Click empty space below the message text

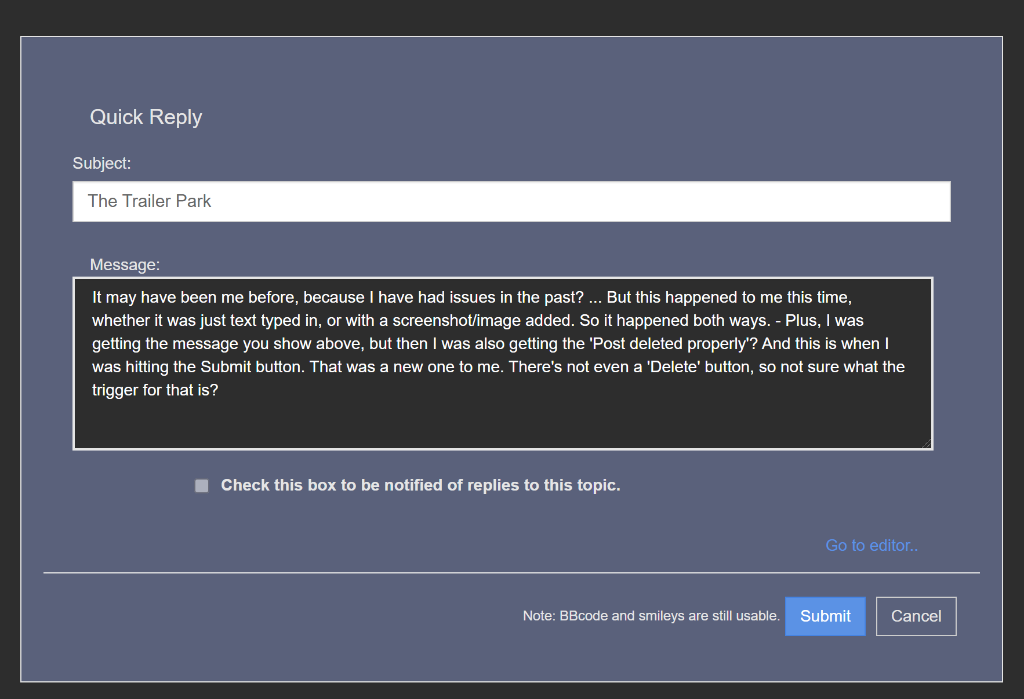pos(500,425)
